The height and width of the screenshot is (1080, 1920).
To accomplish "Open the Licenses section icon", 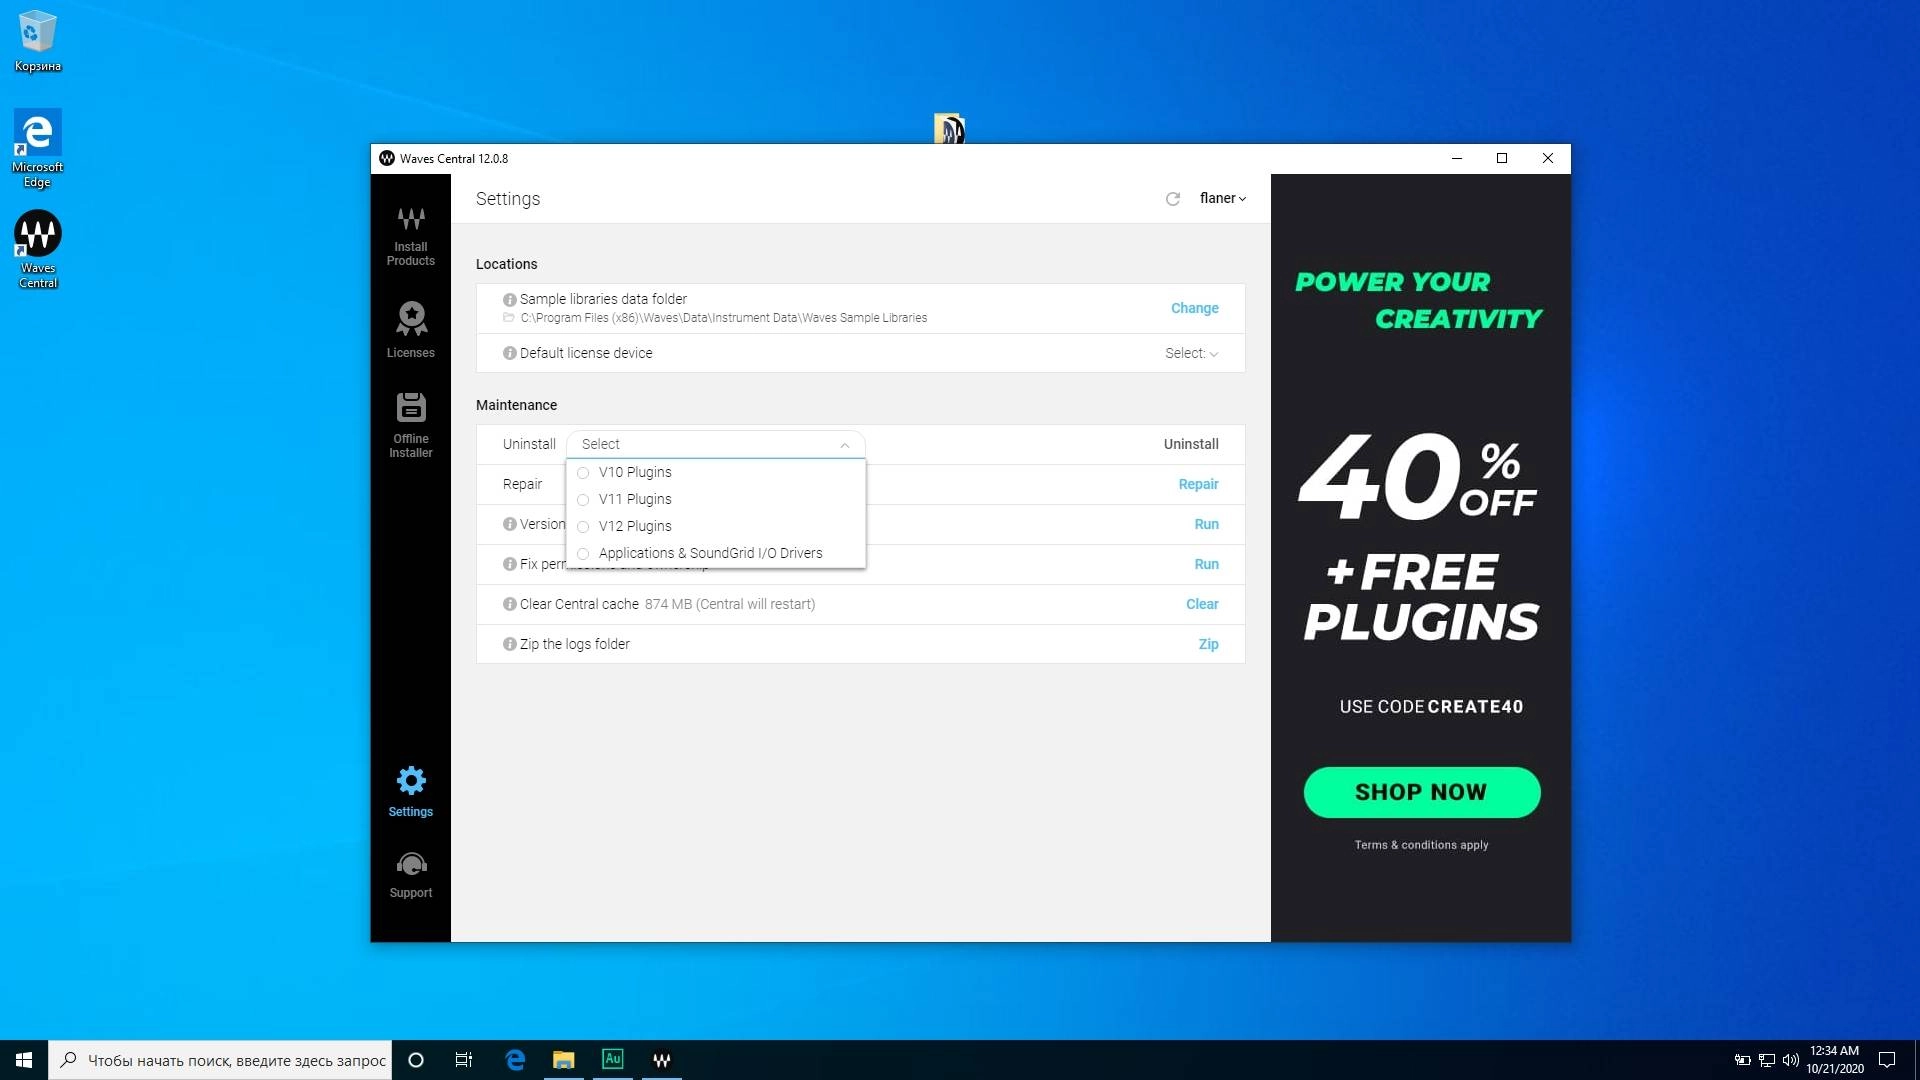I will click(411, 319).
